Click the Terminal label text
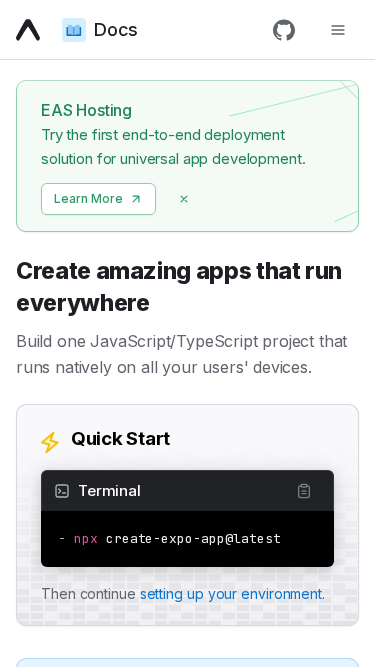Image resolution: width=375 pixels, height=667 pixels. [x=110, y=491]
